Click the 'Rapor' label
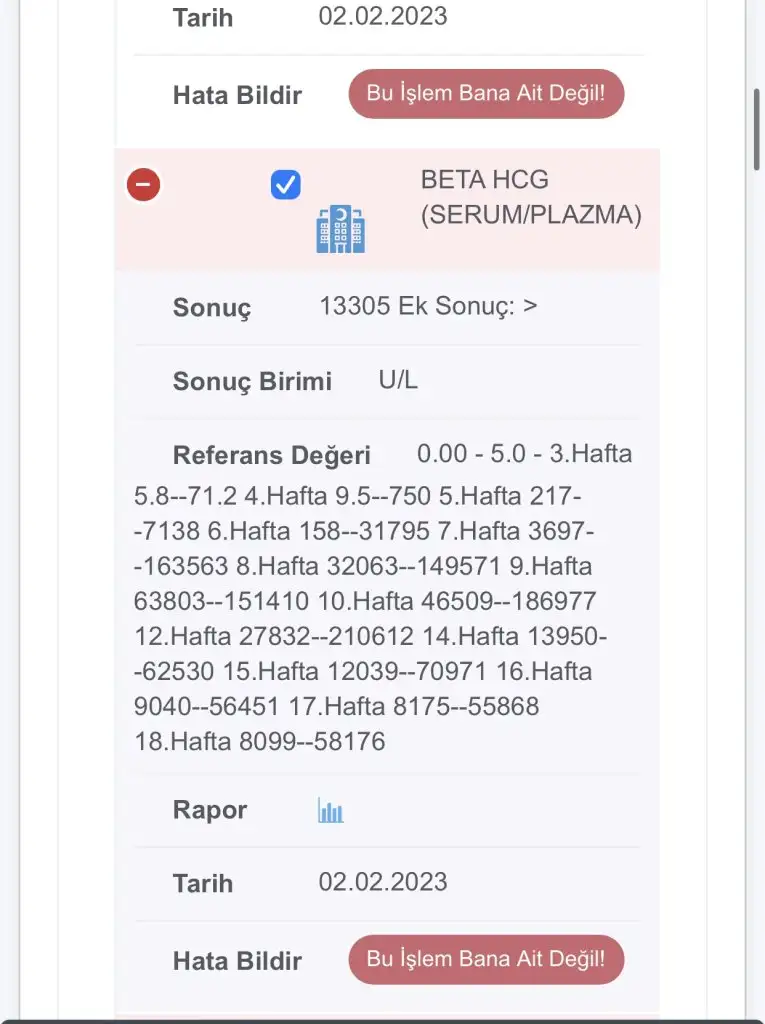This screenshot has height=1024, width=765. 210,810
